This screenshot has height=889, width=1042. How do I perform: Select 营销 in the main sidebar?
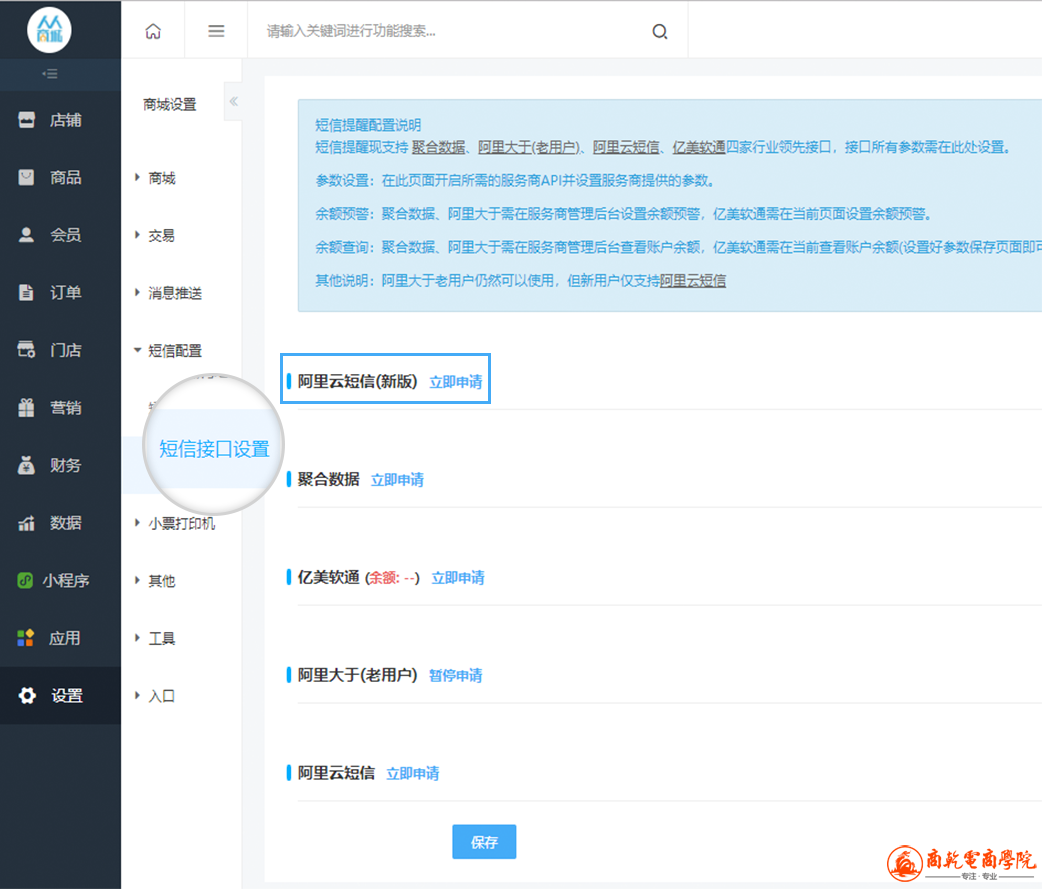tap(66, 407)
